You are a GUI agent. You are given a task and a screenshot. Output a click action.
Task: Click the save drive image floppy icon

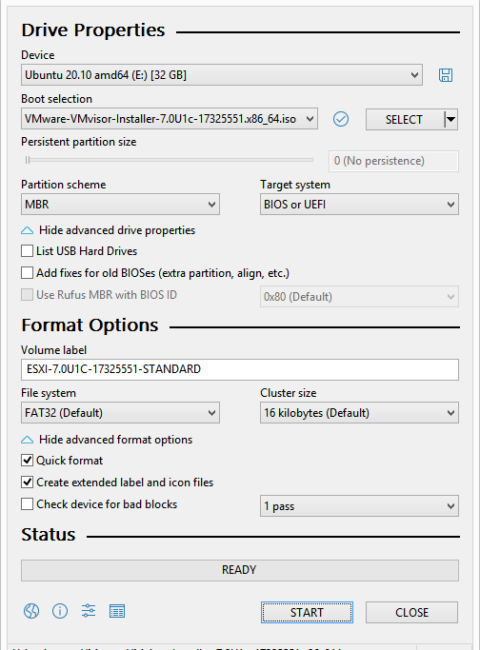tap(446, 75)
